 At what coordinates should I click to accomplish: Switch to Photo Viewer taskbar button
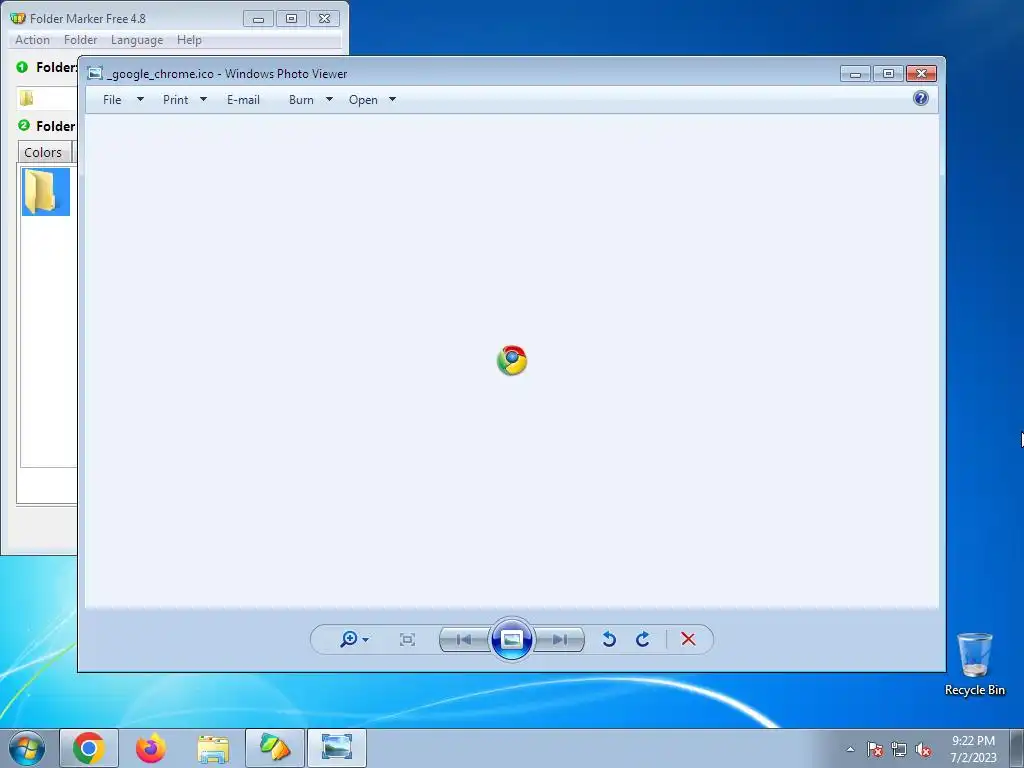337,748
